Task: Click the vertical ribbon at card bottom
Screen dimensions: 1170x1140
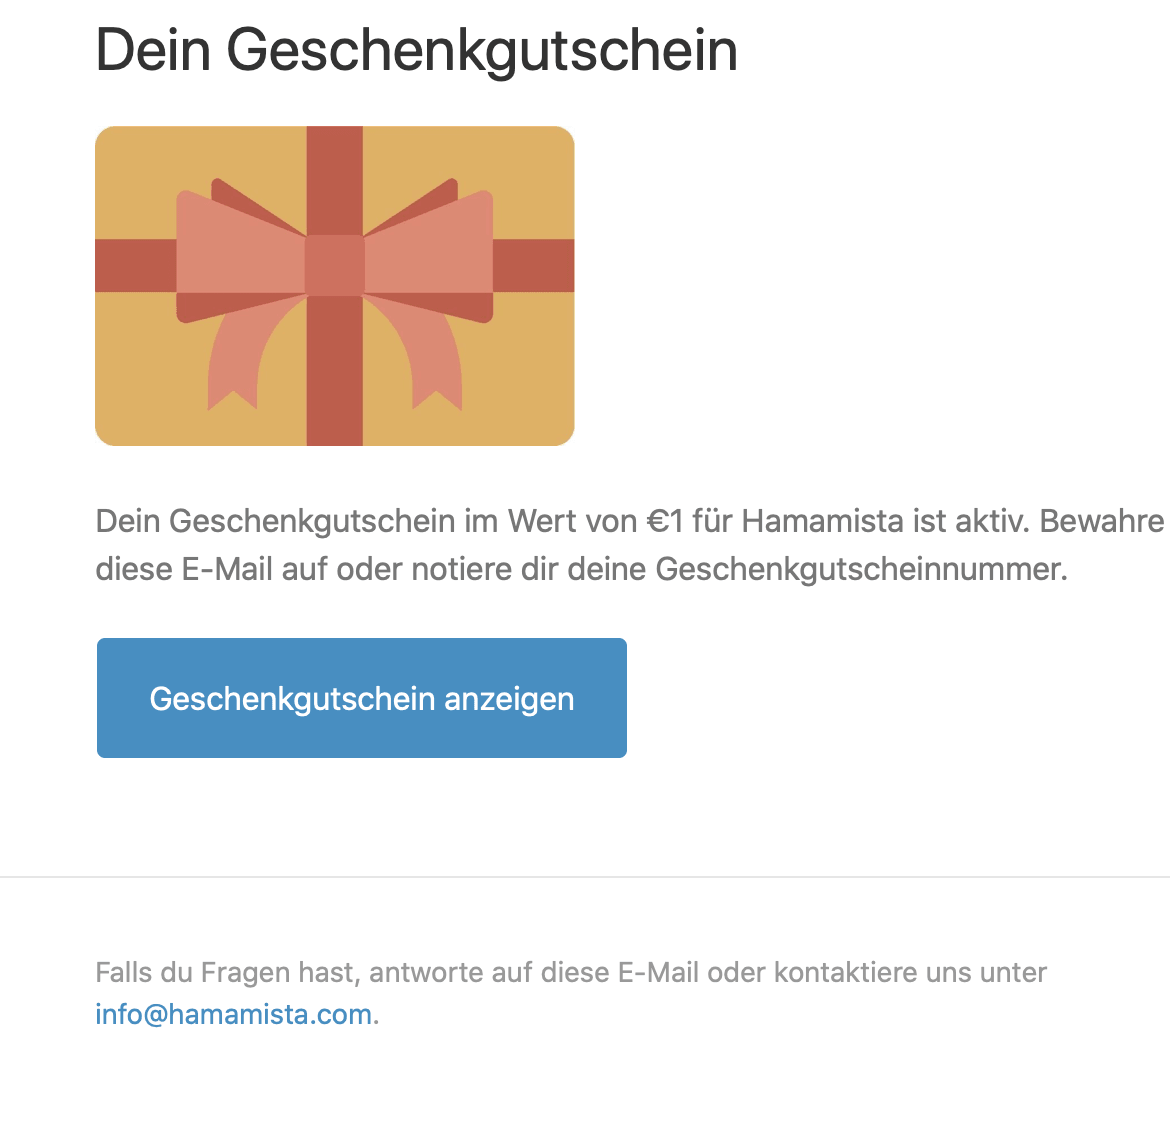Action: [334, 371]
